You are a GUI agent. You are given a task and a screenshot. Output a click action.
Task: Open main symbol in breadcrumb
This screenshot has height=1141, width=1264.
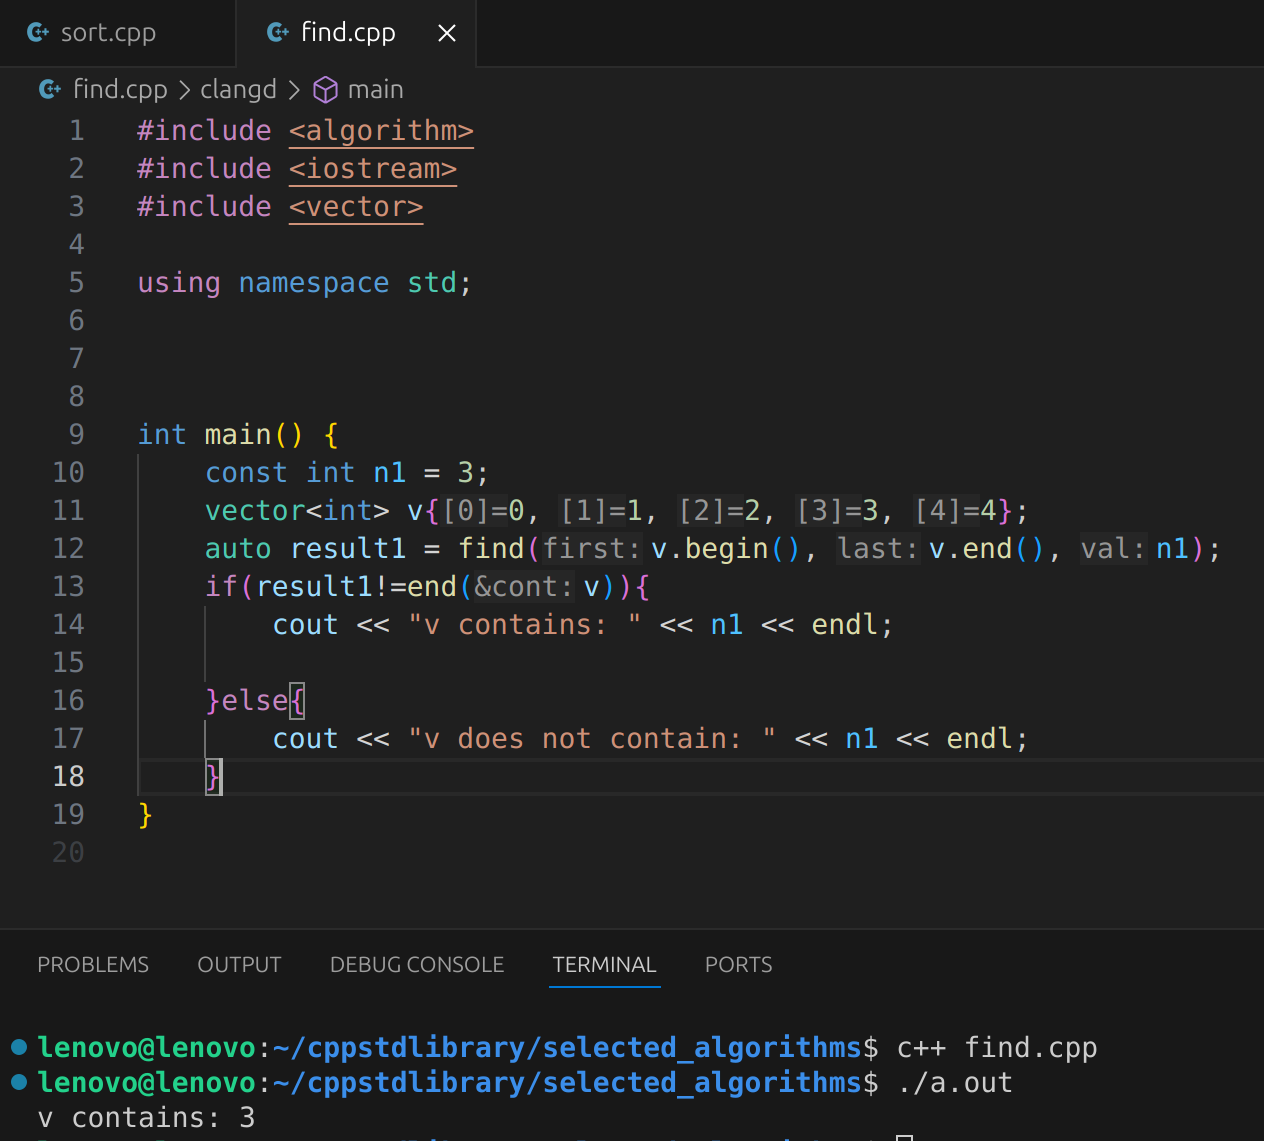click(376, 90)
